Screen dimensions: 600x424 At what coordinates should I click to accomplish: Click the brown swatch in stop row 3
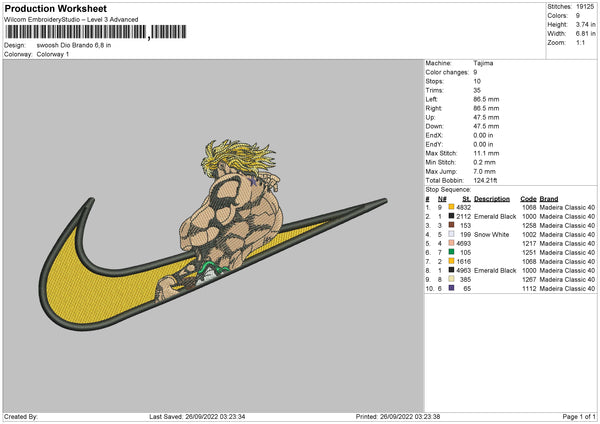pos(451,225)
